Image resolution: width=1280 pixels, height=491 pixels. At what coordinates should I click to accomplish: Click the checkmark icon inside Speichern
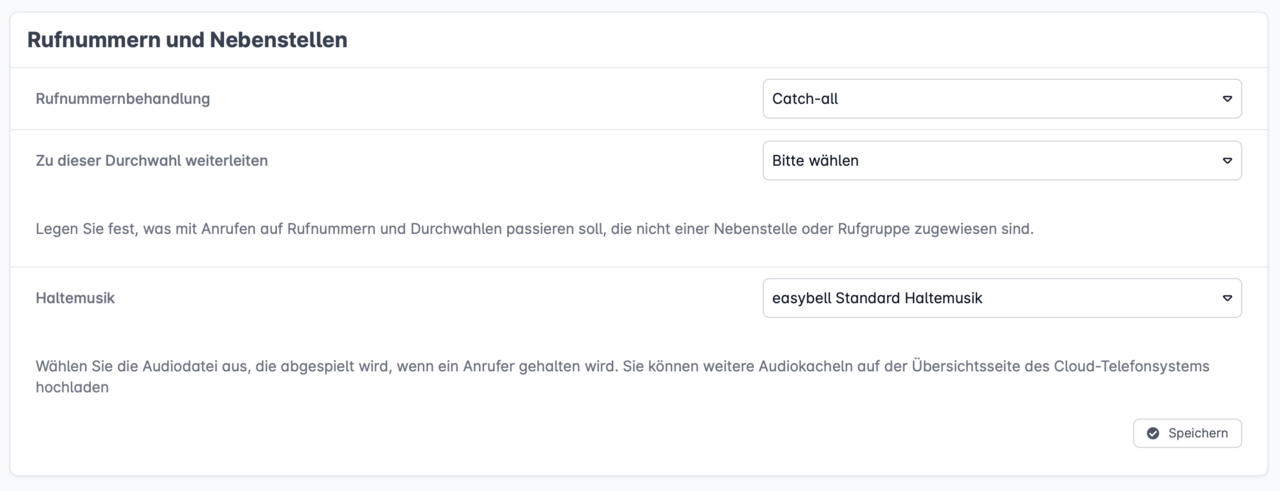pos(1153,433)
